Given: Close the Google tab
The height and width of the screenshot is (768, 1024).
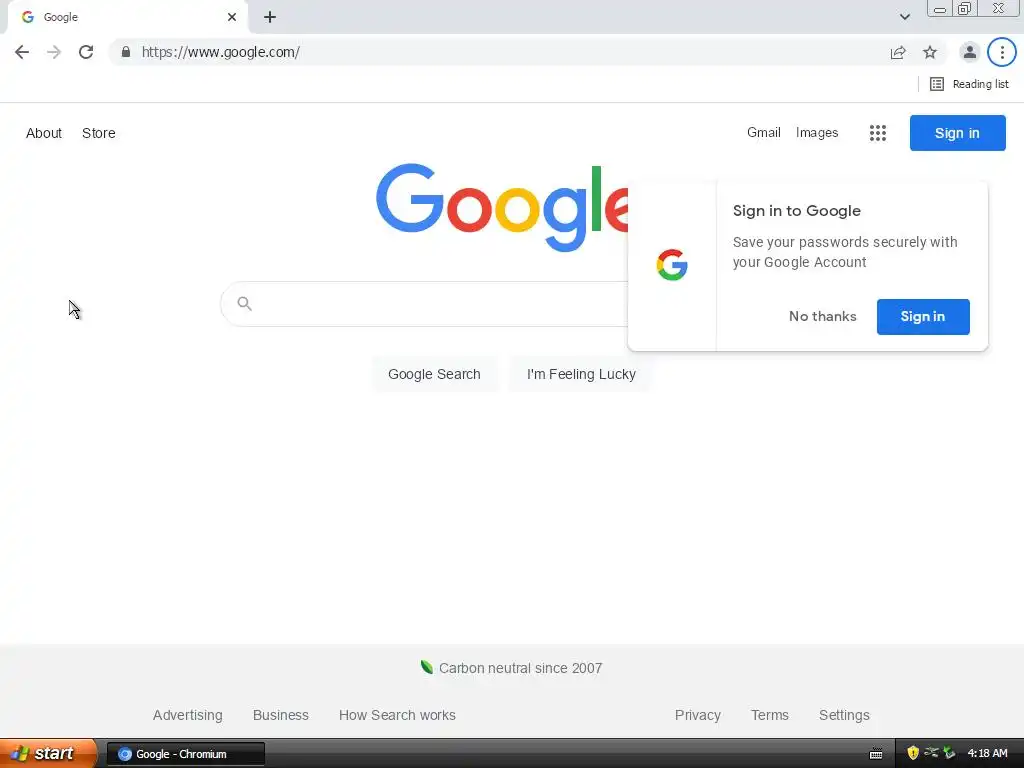Looking at the screenshot, I should [232, 17].
